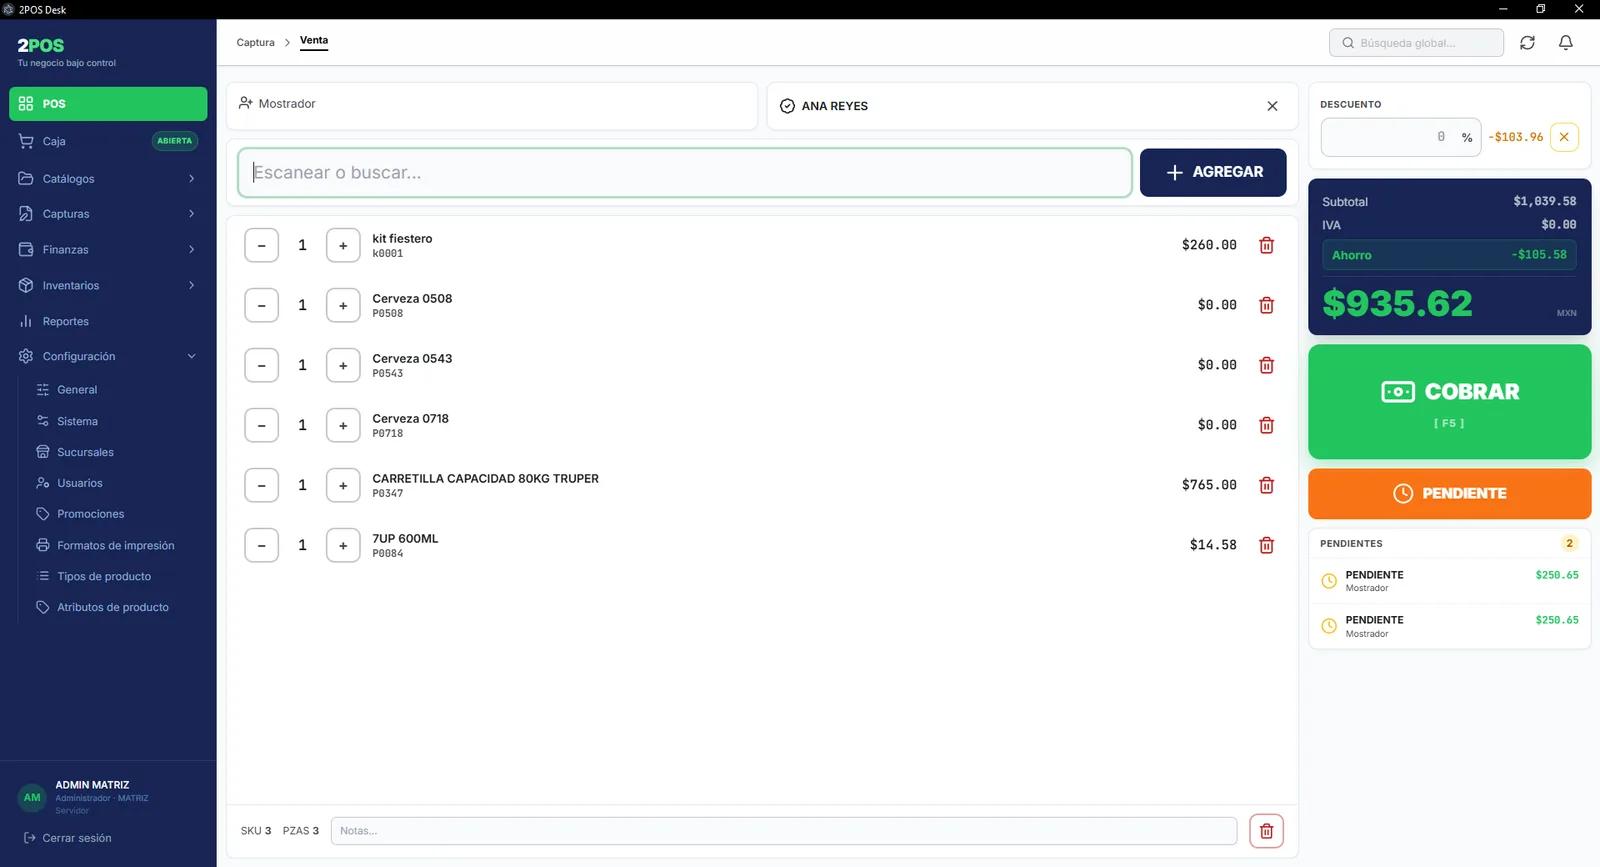This screenshot has height=867, width=1600.
Task: Save the sale with the orange PENDIENTE button
Action: [1450, 494]
